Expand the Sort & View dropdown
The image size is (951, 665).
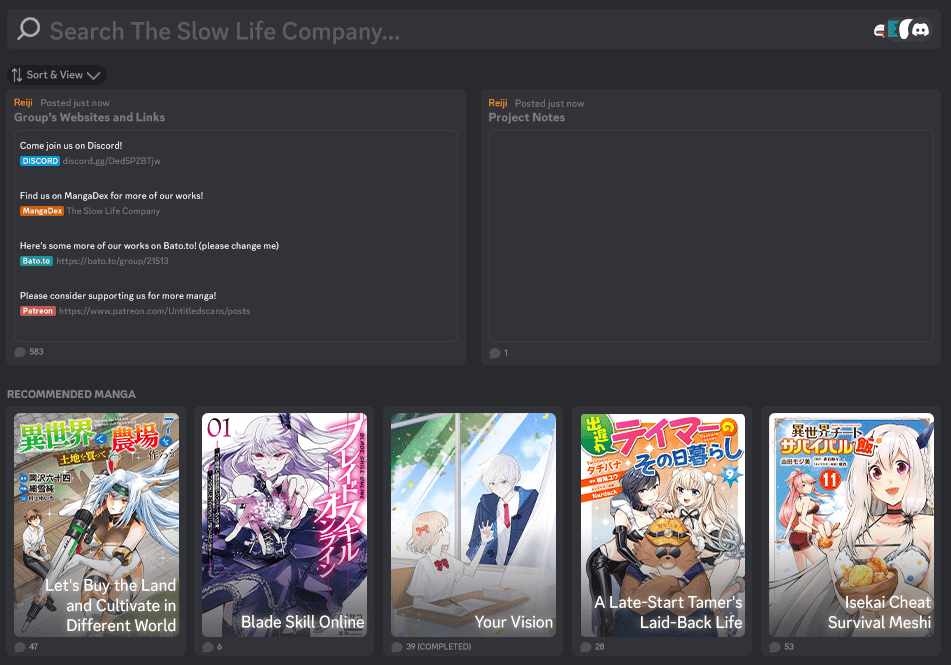[x=56, y=75]
